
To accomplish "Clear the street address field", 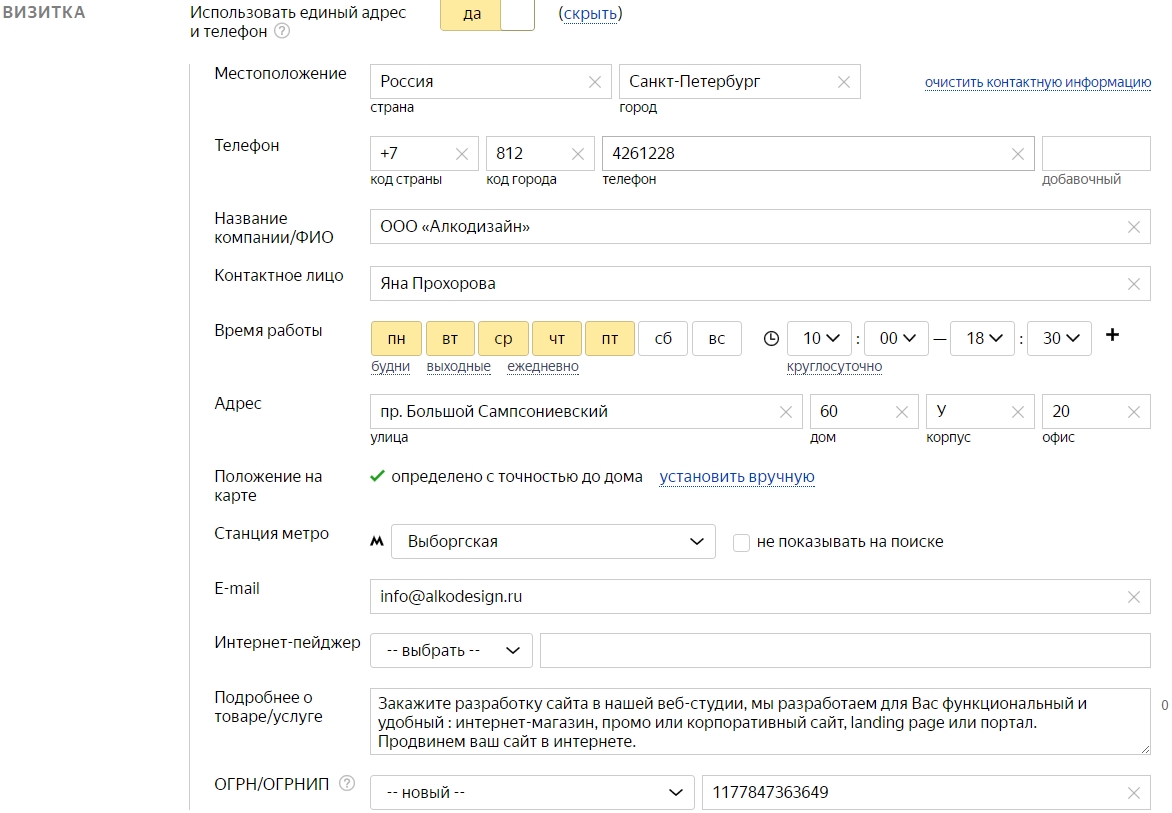I will (x=786, y=412).
